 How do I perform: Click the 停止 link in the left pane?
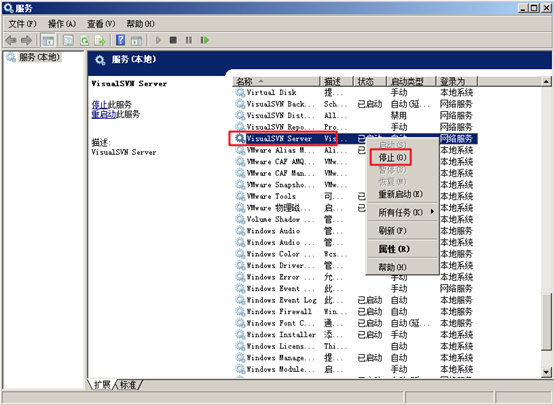pos(99,105)
